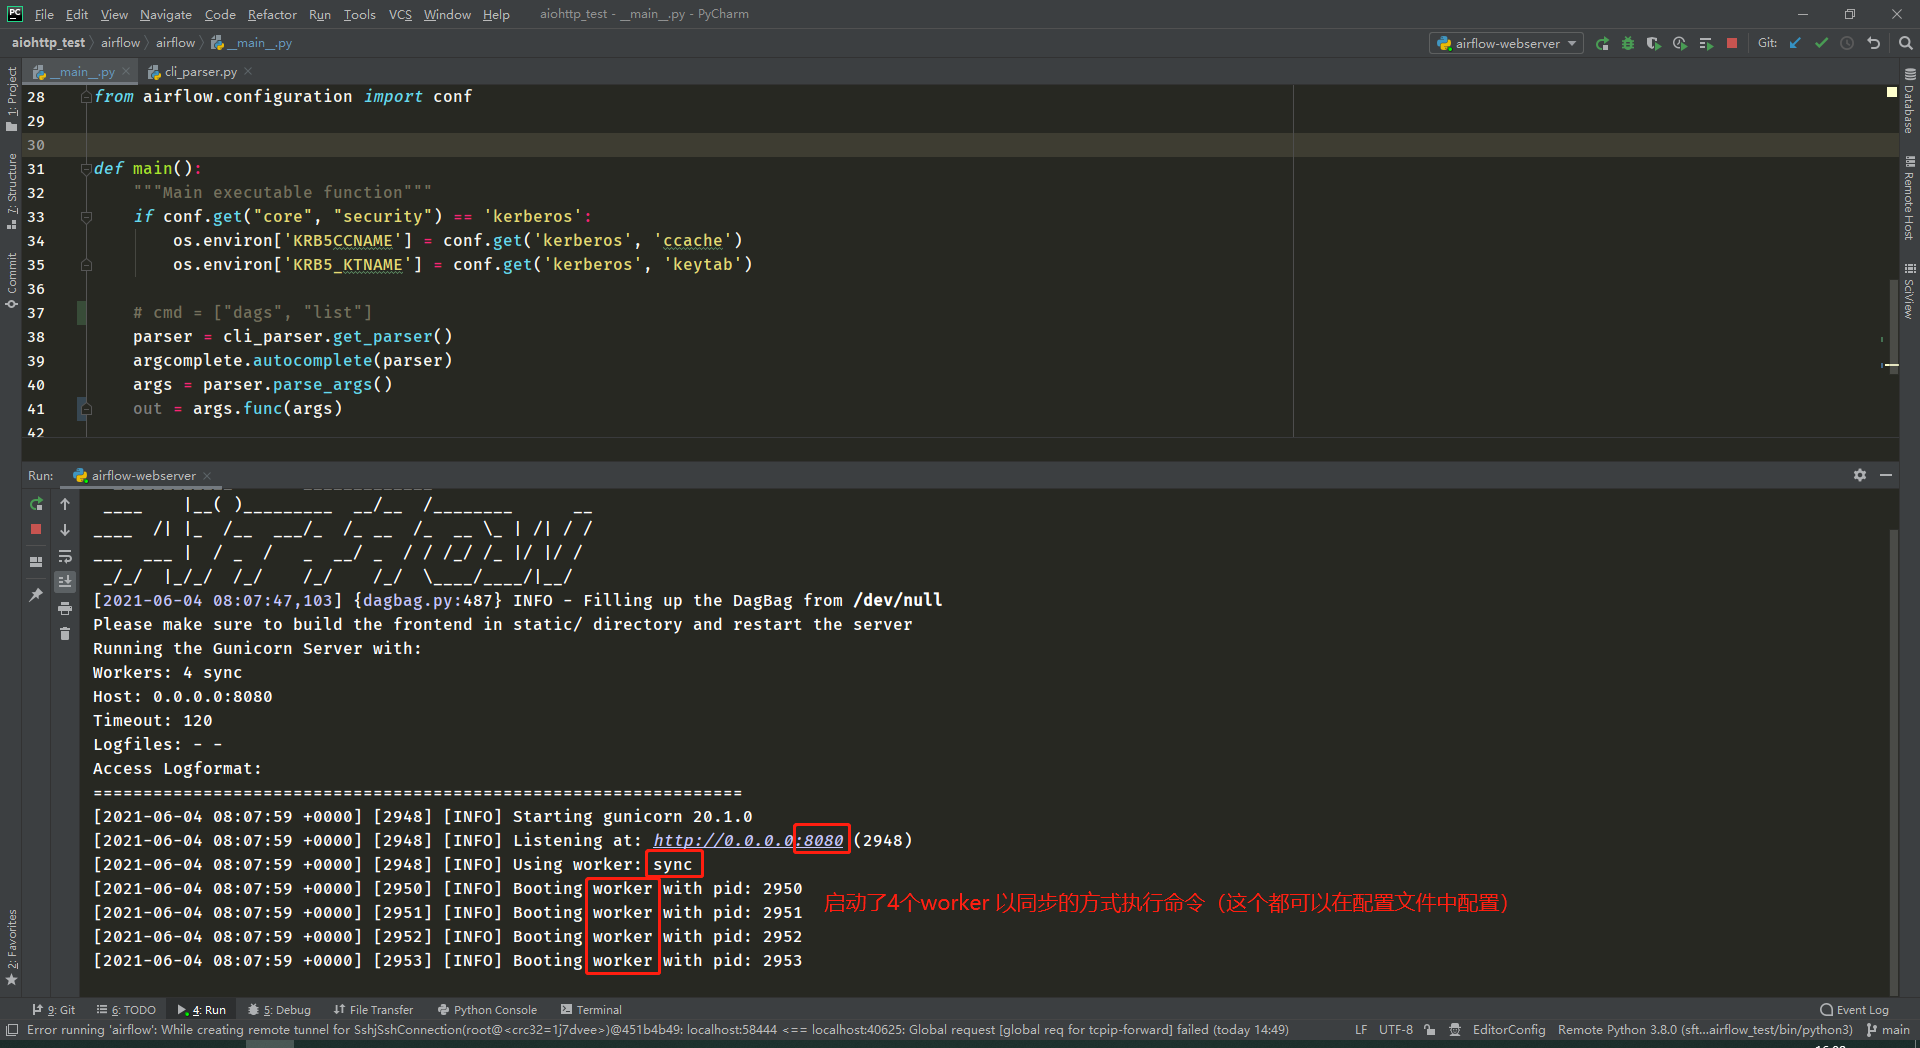Print the console output
The height and width of the screenshot is (1048, 1920).
click(65, 608)
